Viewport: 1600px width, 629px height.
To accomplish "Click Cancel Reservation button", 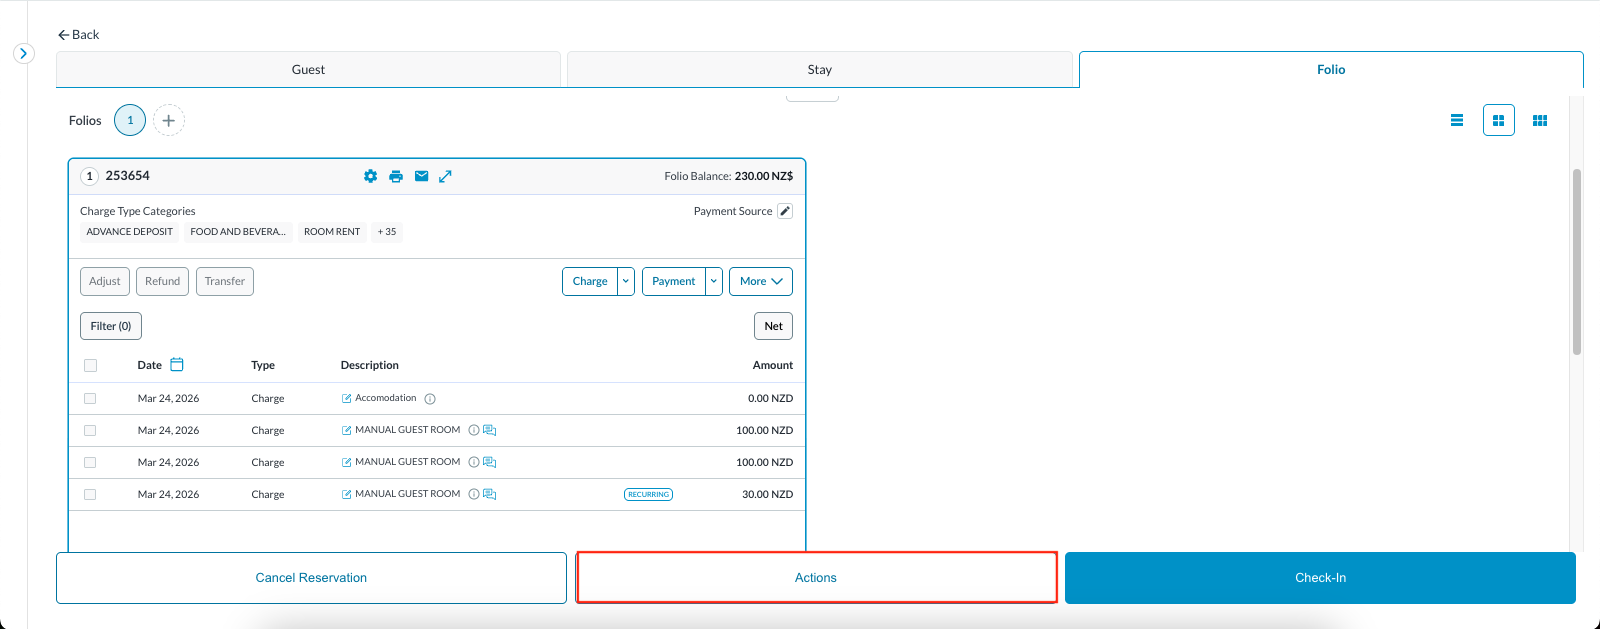I will [311, 578].
